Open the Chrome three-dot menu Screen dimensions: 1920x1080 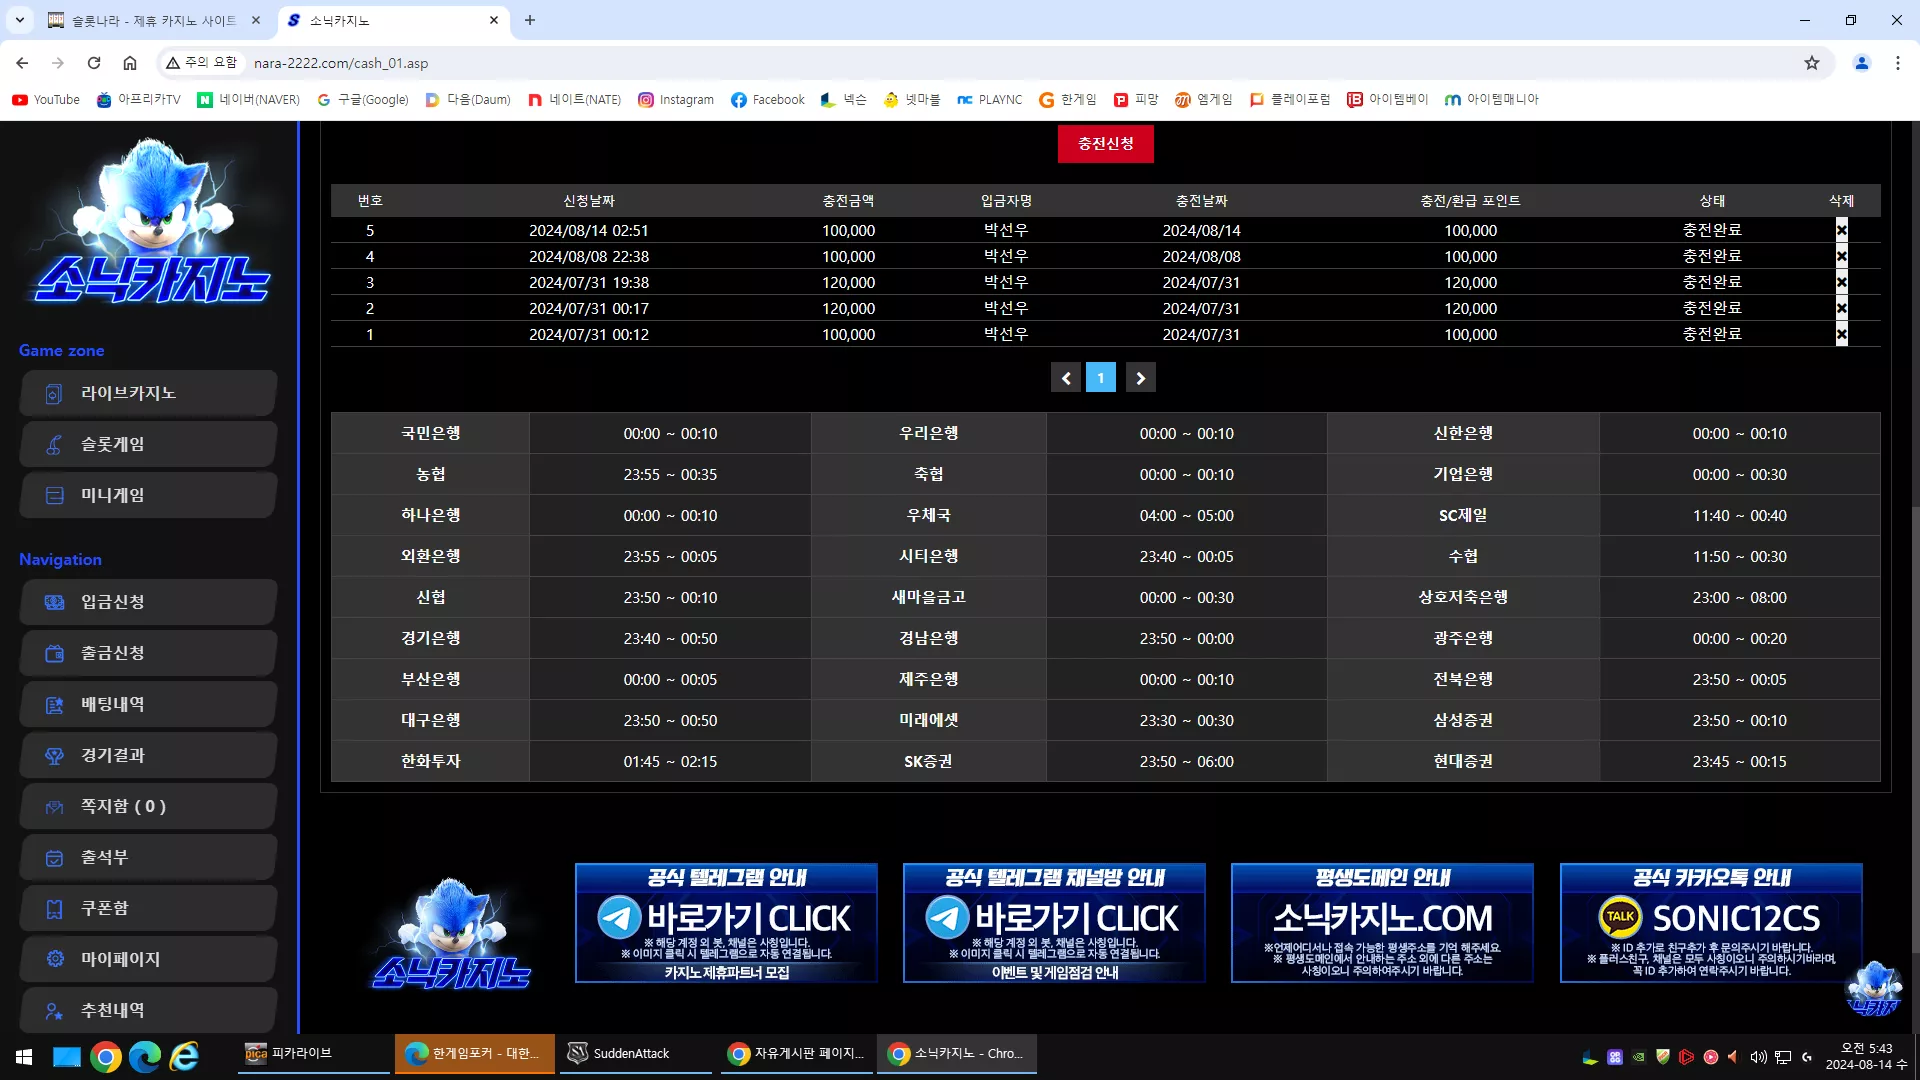point(1898,63)
